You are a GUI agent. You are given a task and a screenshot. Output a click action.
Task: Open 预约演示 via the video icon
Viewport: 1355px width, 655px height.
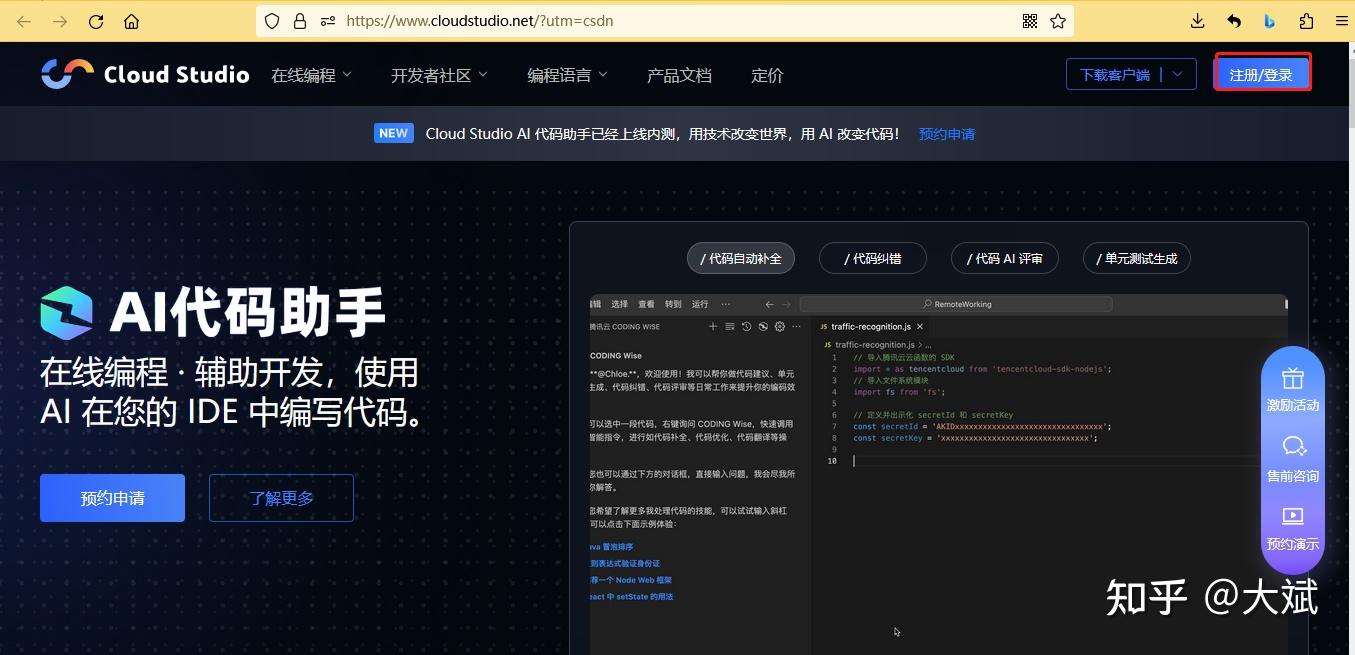click(x=1293, y=517)
